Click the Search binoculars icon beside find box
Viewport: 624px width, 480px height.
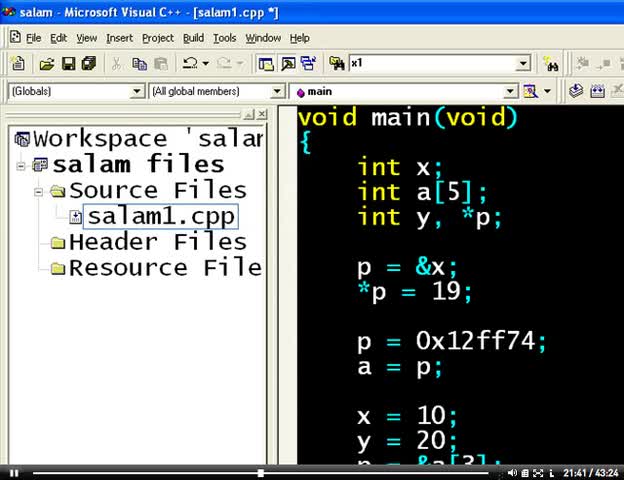tap(552, 64)
